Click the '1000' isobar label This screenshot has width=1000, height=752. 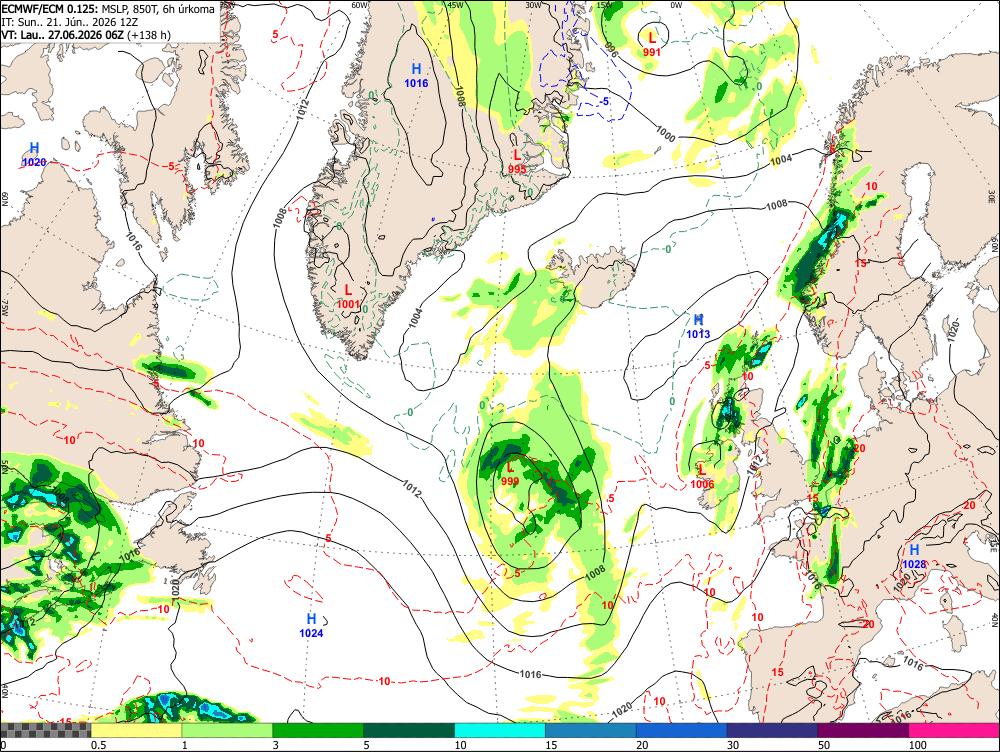(665, 133)
